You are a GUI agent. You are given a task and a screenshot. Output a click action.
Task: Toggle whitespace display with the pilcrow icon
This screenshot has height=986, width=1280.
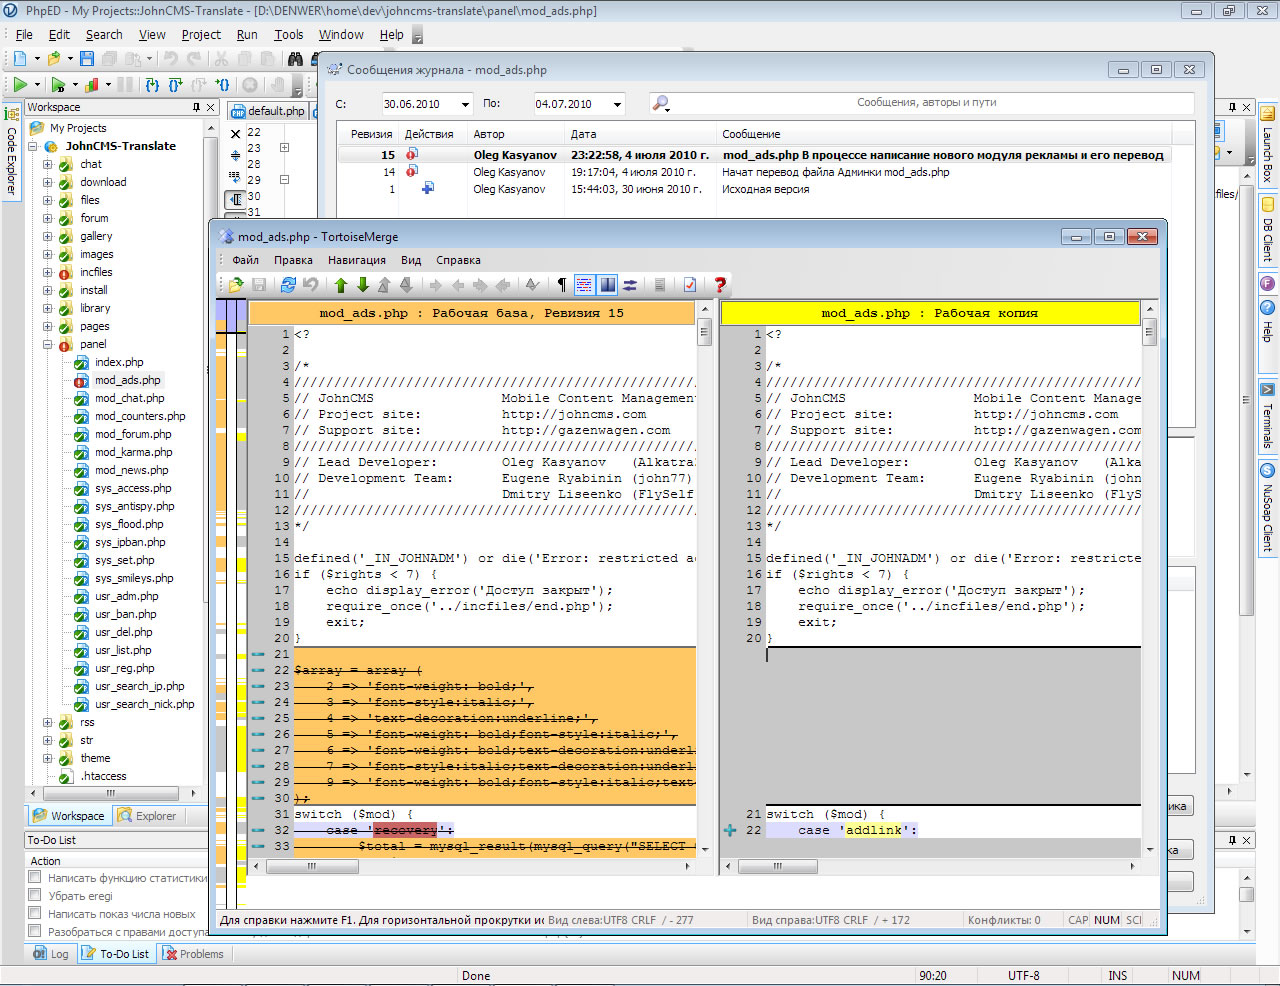[561, 285]
